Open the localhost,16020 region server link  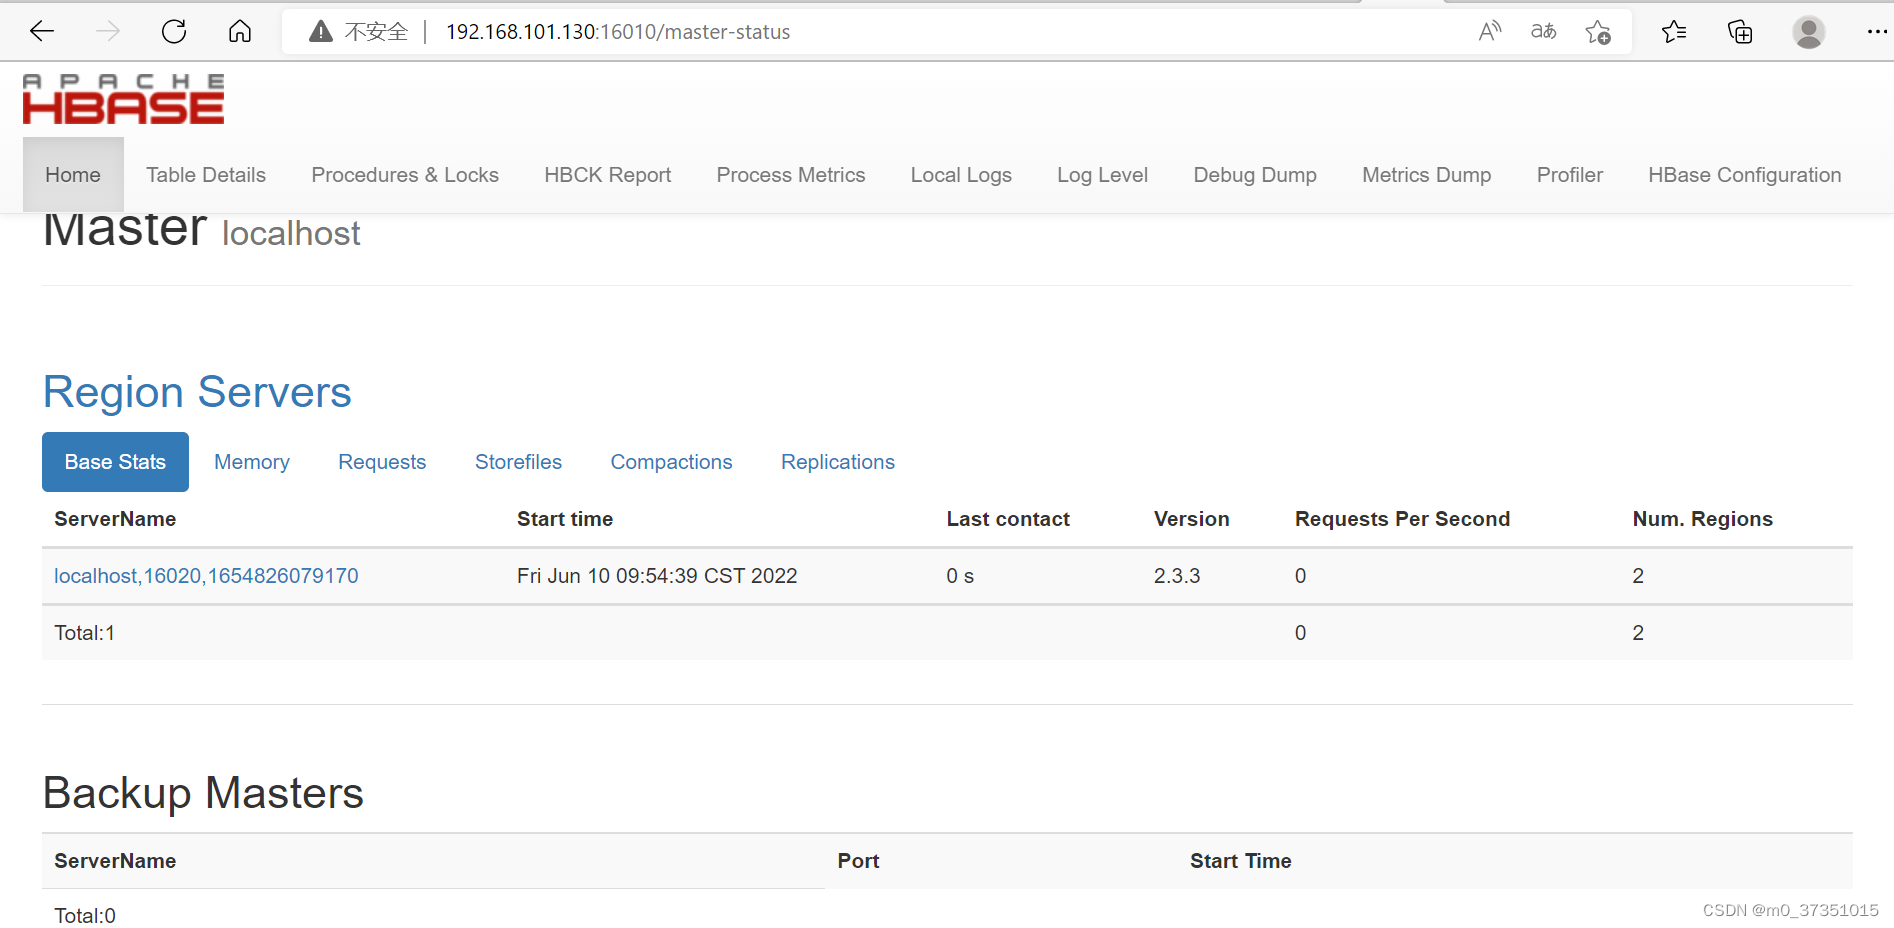point(206,575)
